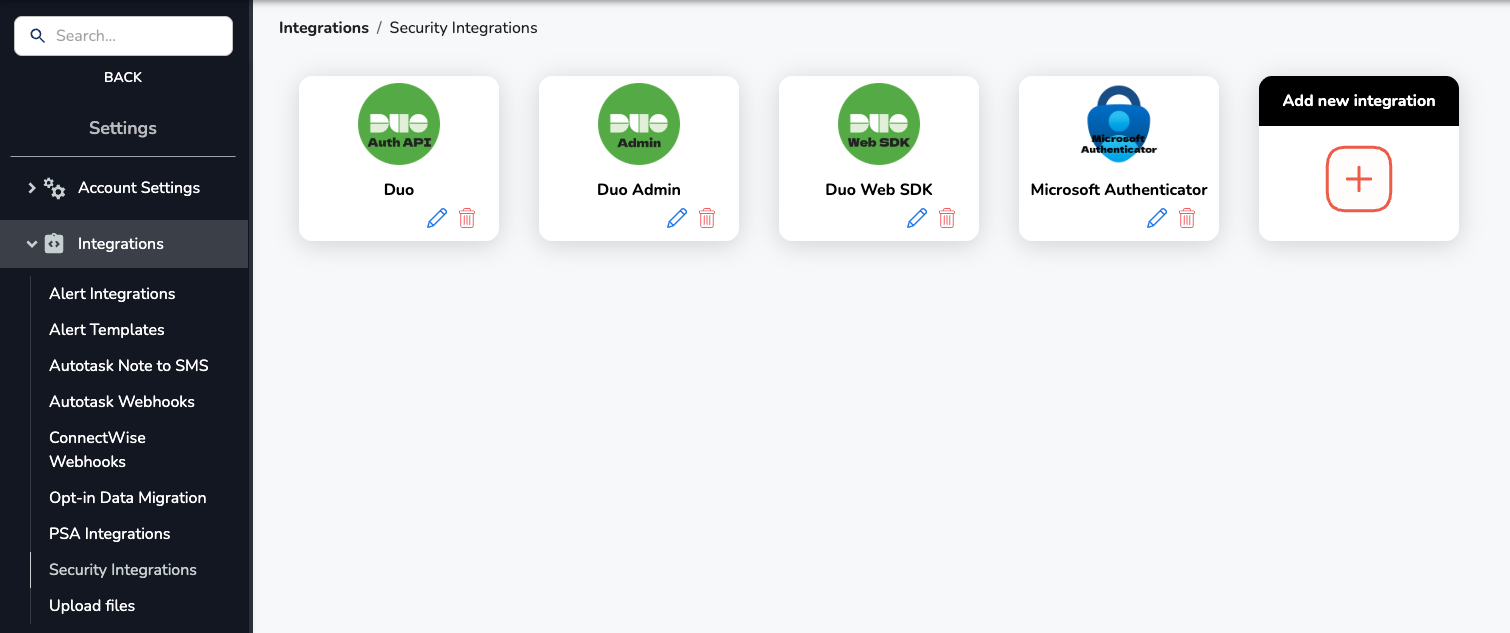The height and width of the screenshot is (633, 1510).
Task: Edit the Duo Admin integration
Action: [x=677, y=218]
